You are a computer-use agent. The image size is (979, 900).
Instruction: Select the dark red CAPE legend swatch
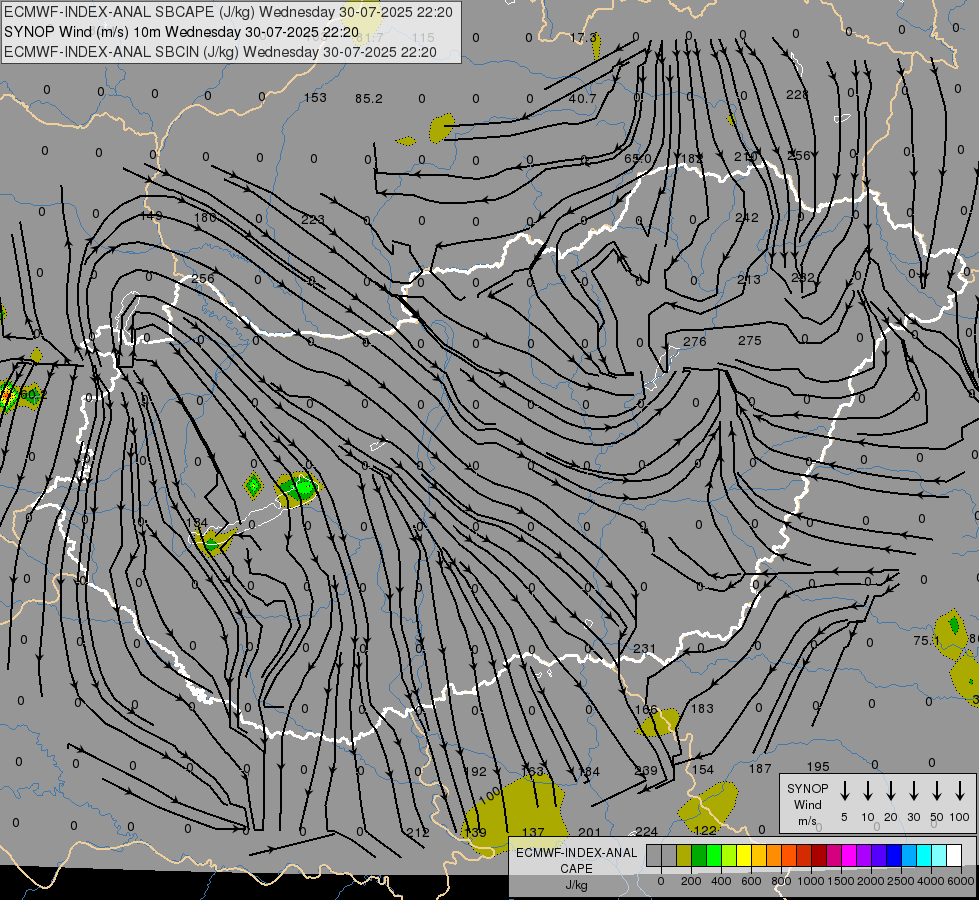tap(819, 856)
